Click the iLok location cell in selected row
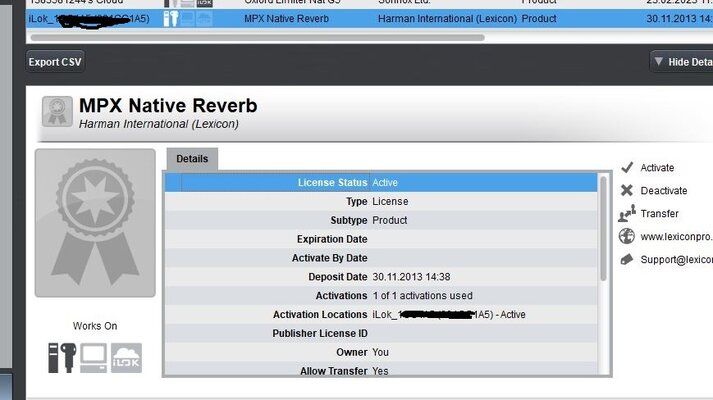Screen dimensions: 713x400 pyautogui.click(x=89, y=19)
